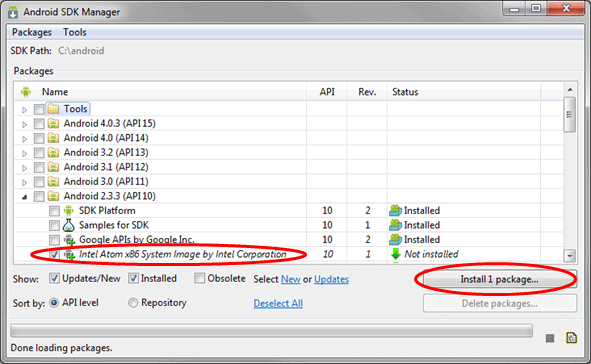
Task: Click the Delete packages button
Action: tap(500, 303)
